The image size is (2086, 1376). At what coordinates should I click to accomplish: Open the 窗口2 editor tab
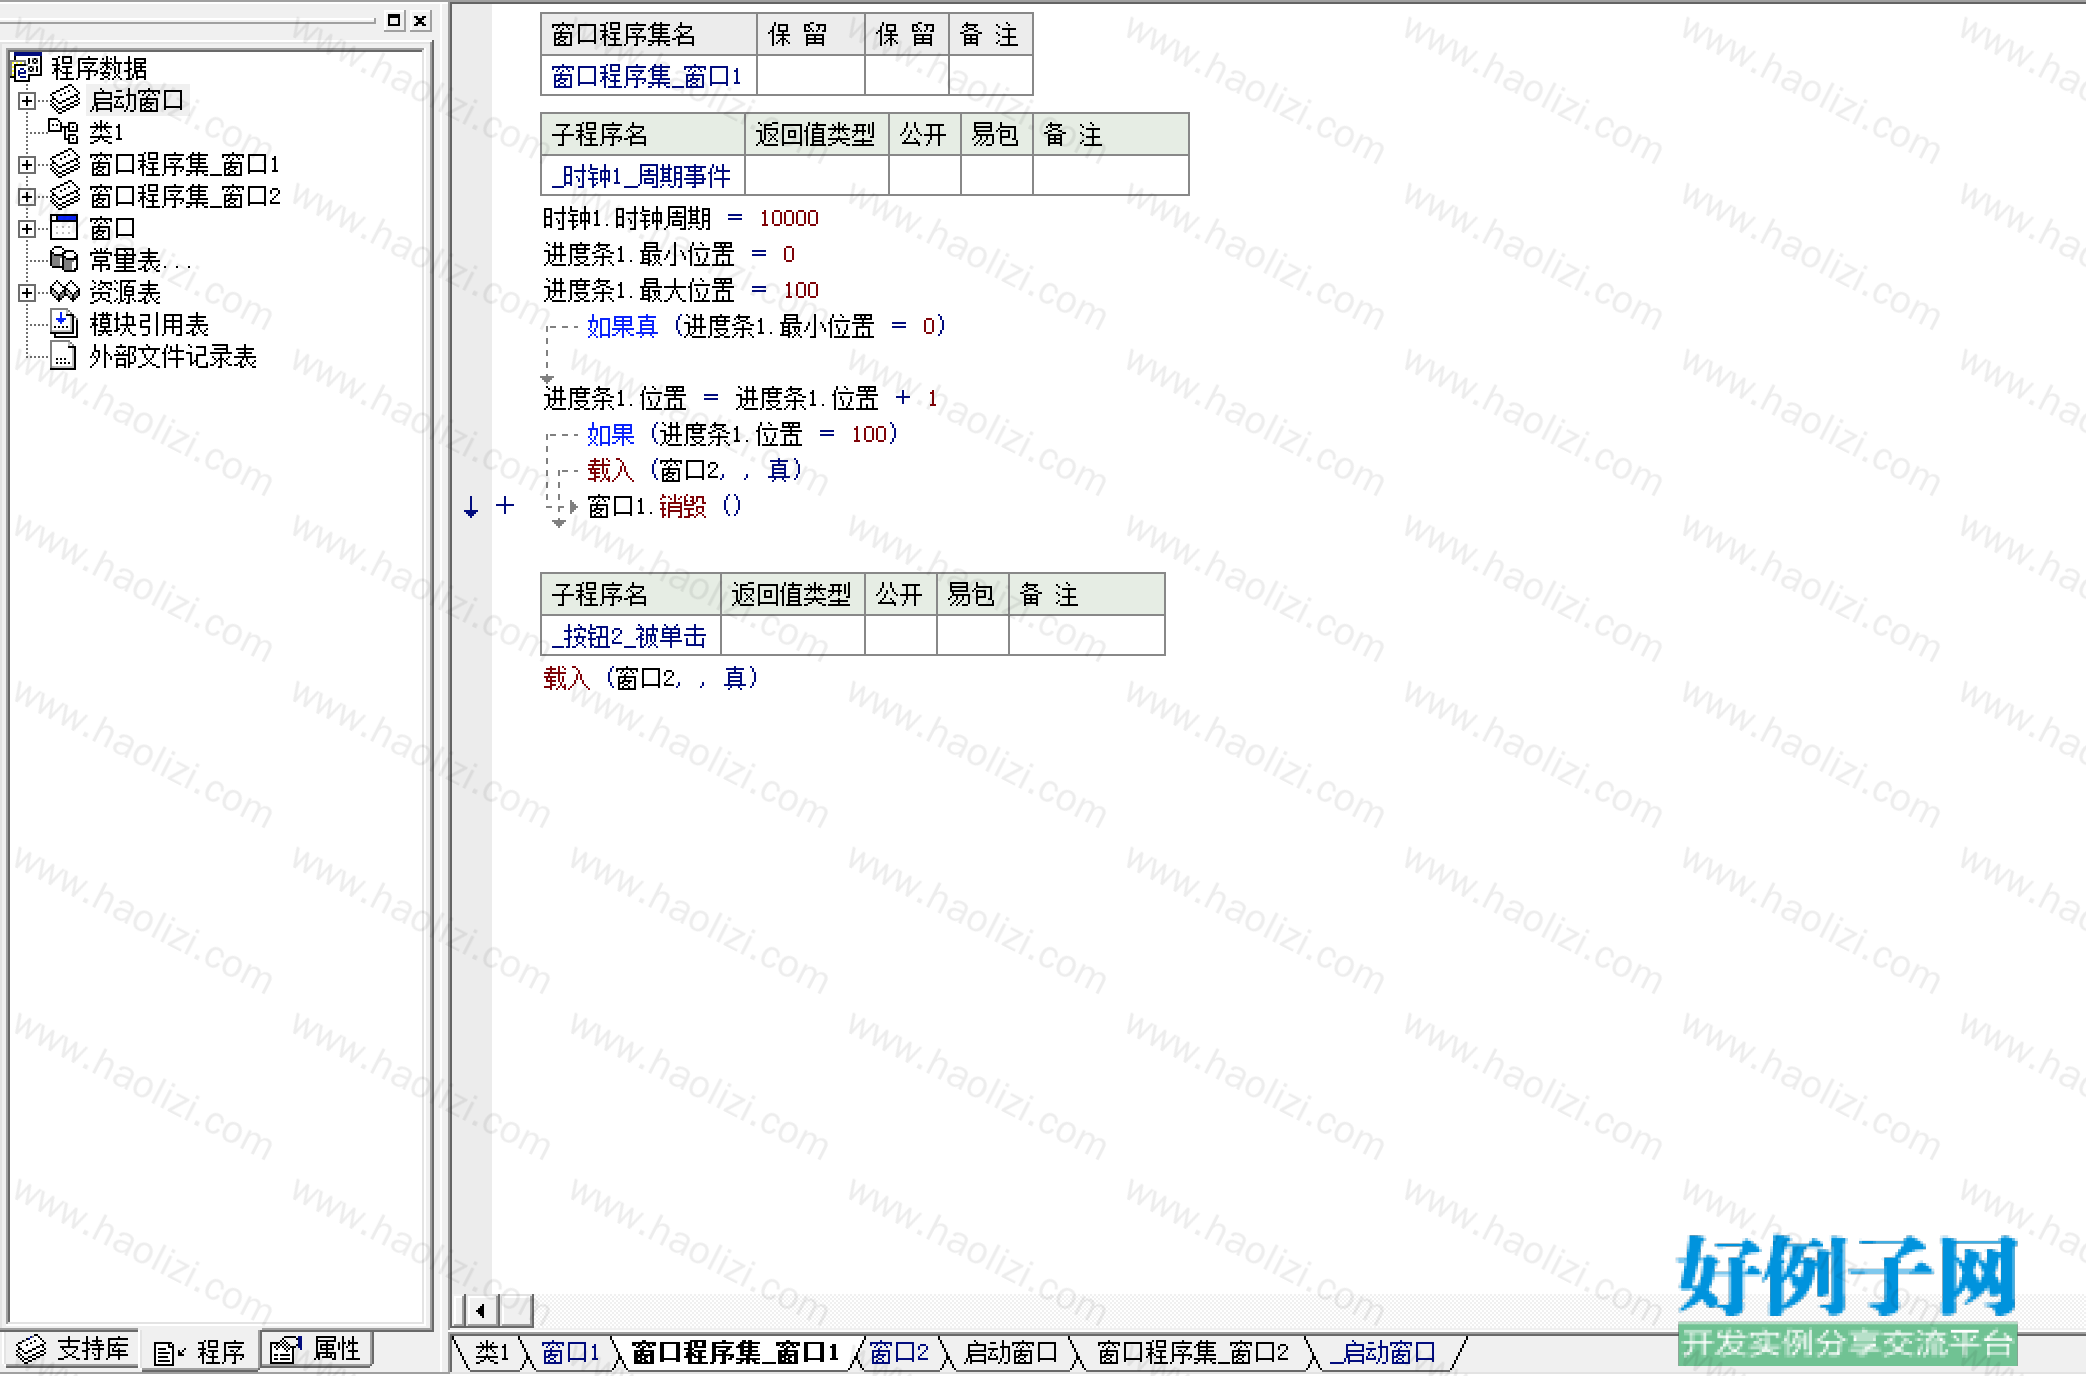click(899, 1353)
